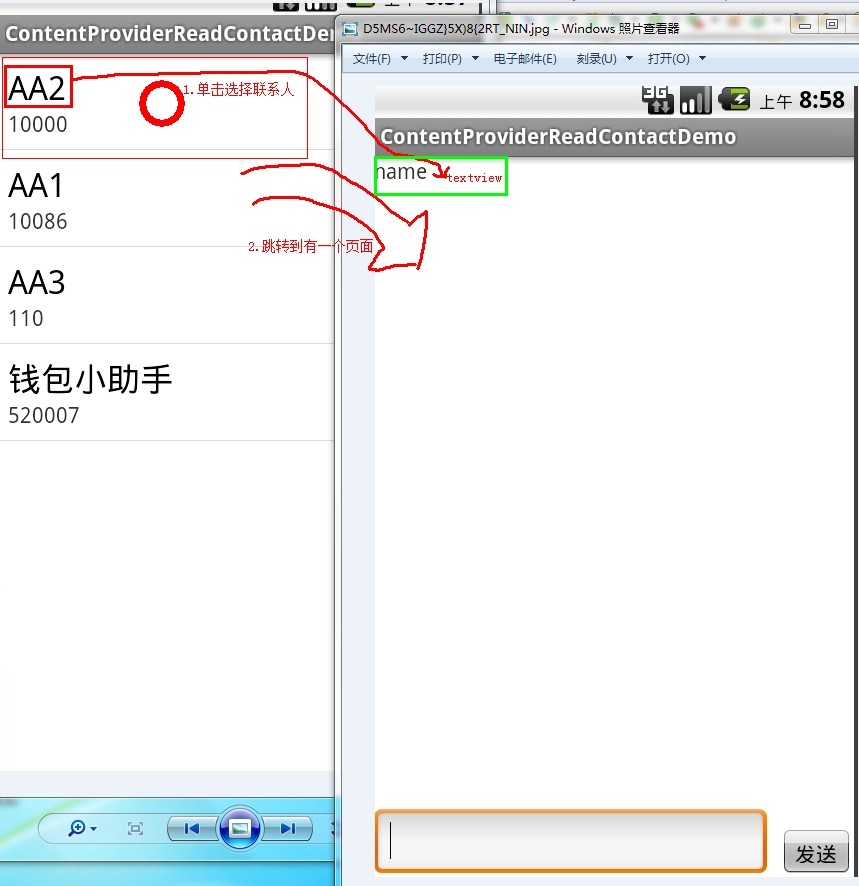
Task: Click the message text input field
Action: [570, 840]
